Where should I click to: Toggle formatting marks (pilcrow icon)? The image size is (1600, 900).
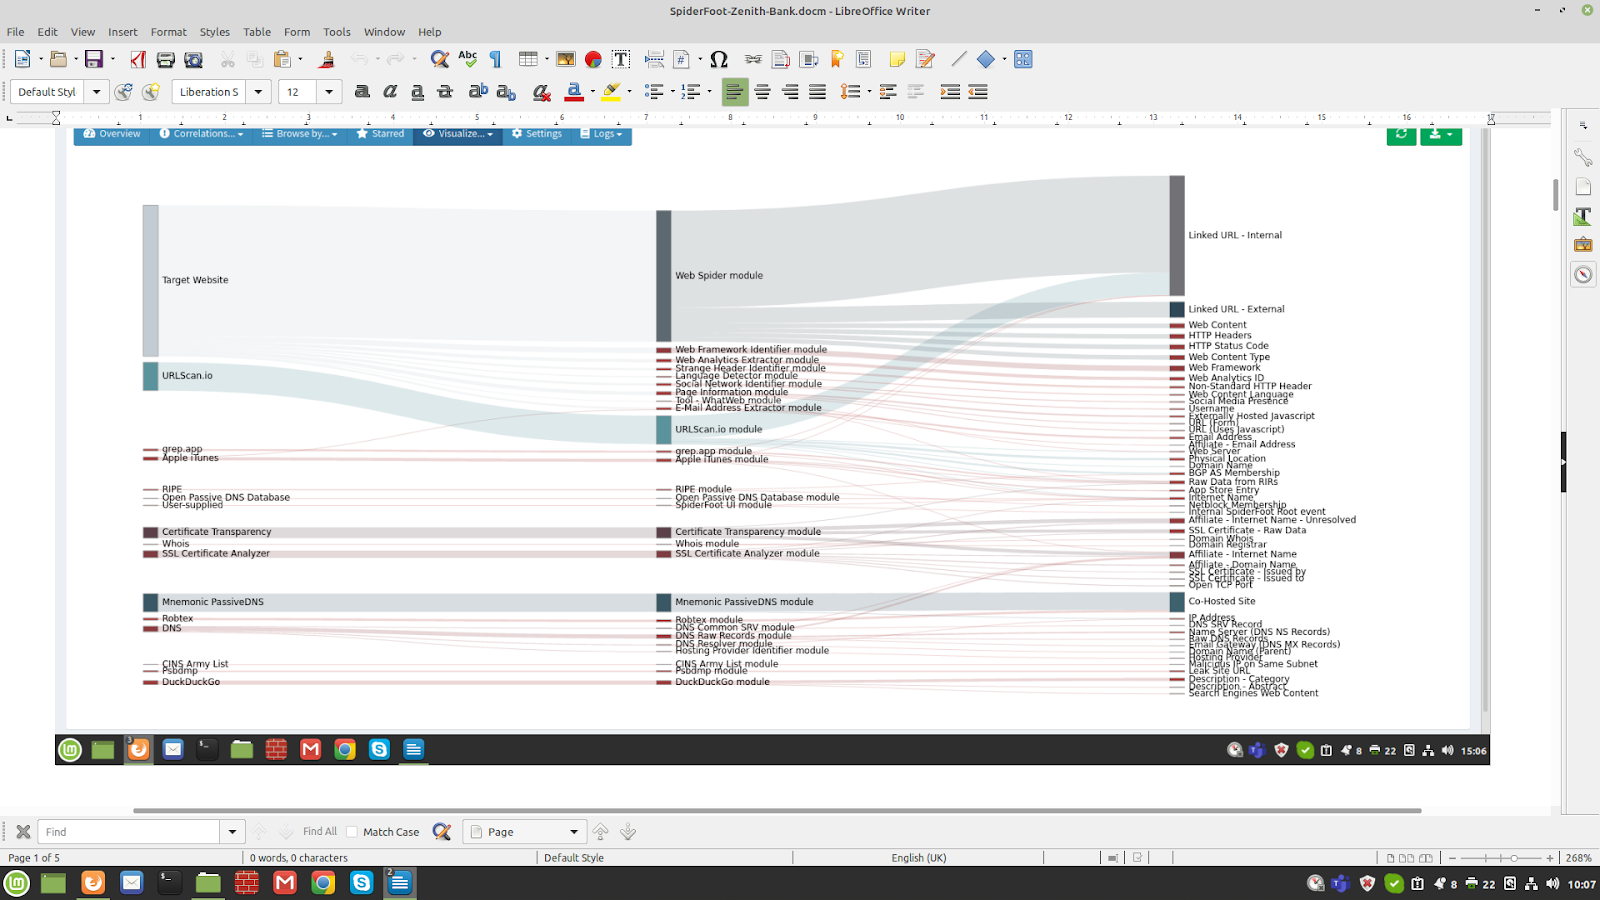pos(495,59)
